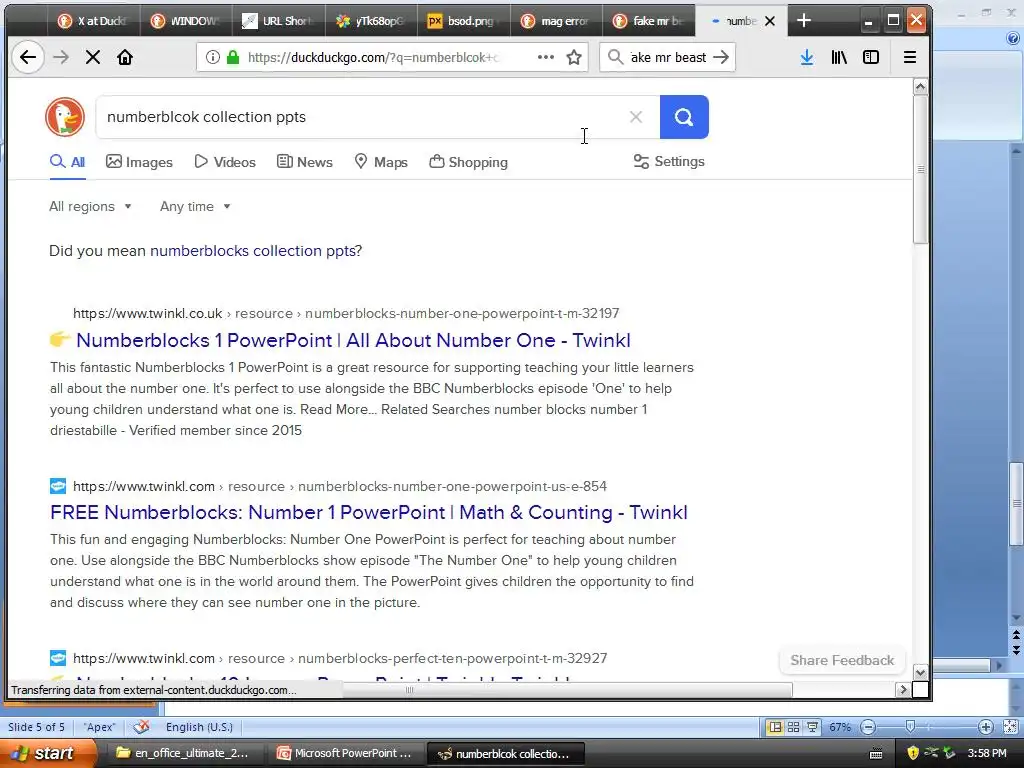Viewport: 1024px width, 768px height.
Task: Clear the DuckDuckGo search box
Action: 635,117
